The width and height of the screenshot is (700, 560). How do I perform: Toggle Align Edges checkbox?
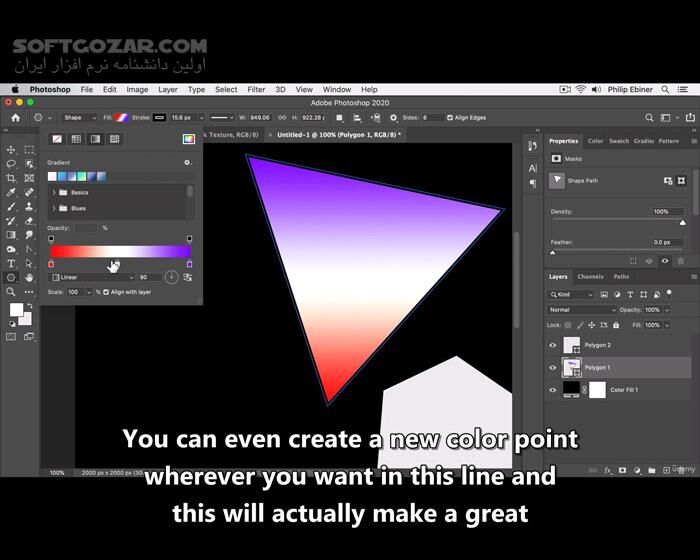point(450,118)
